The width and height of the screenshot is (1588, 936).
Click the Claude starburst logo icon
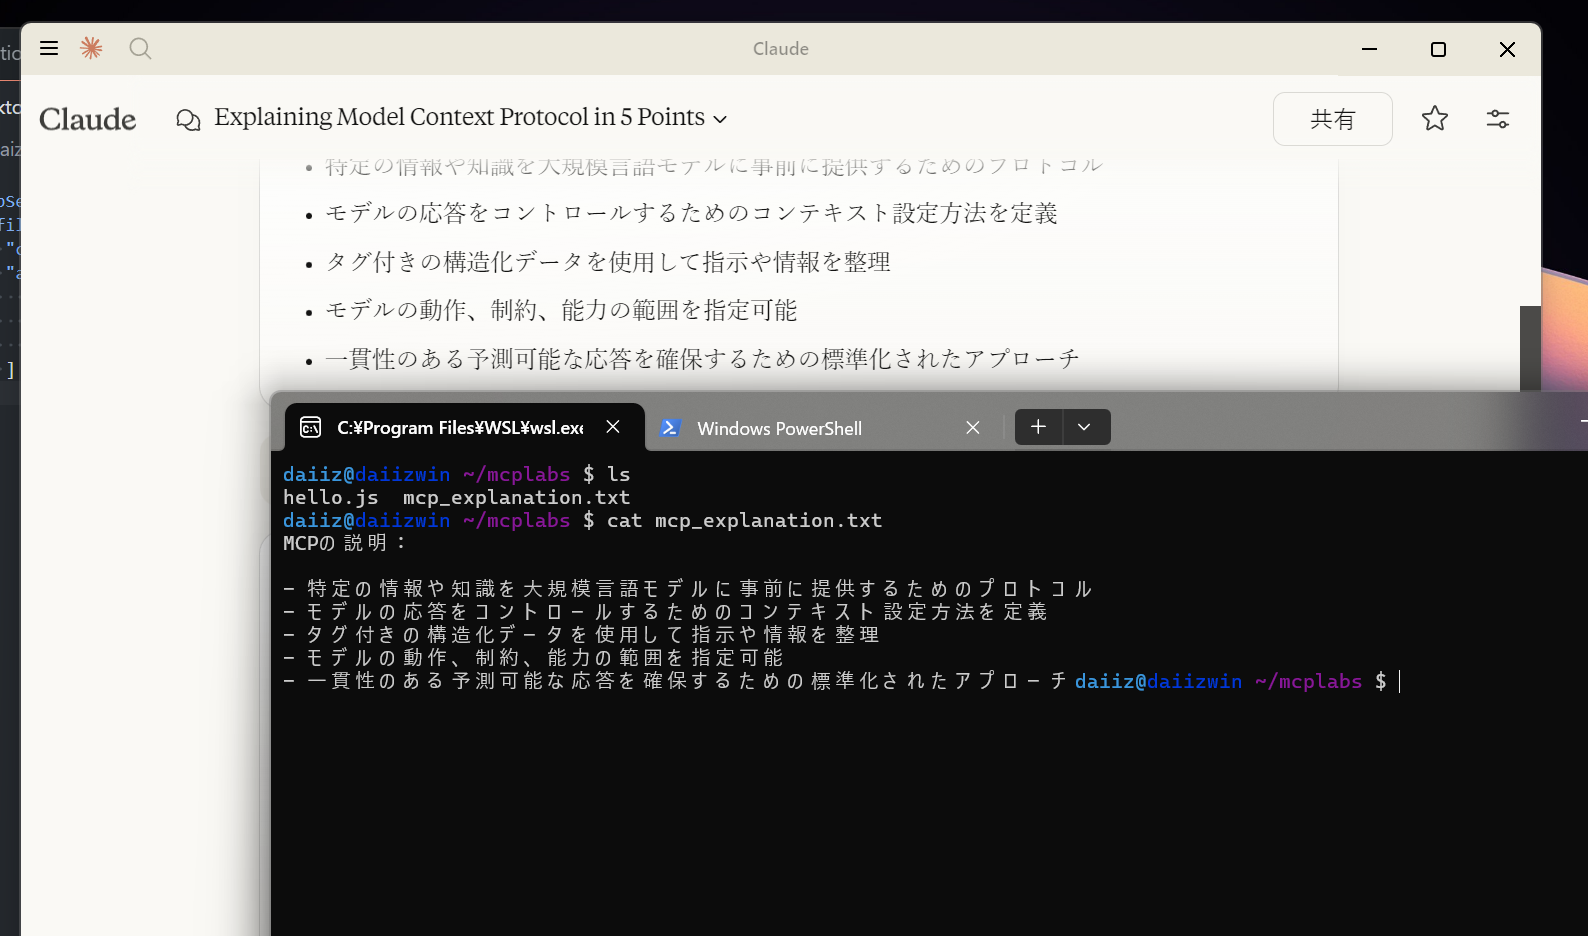click(91, 48)
